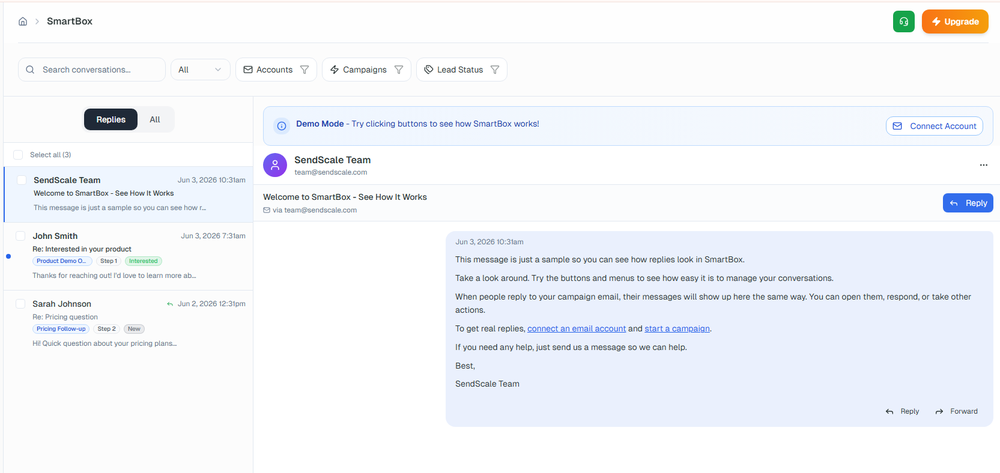Click the envelope icon in Accounts filter
The width and height of the screenshot is (1000, 473).
point(248,69)
